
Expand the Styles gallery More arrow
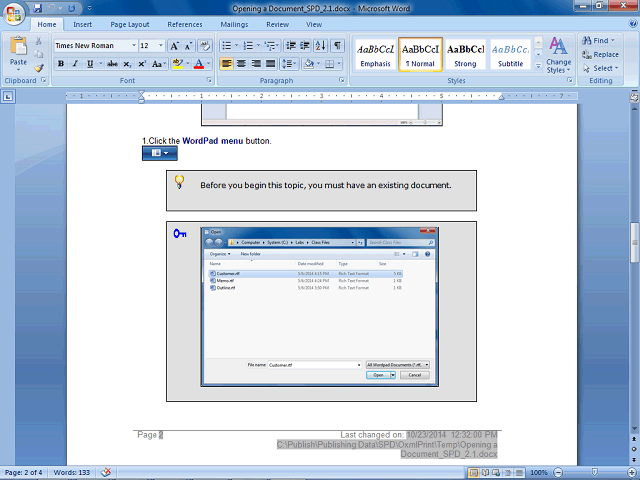pos(538,66)
